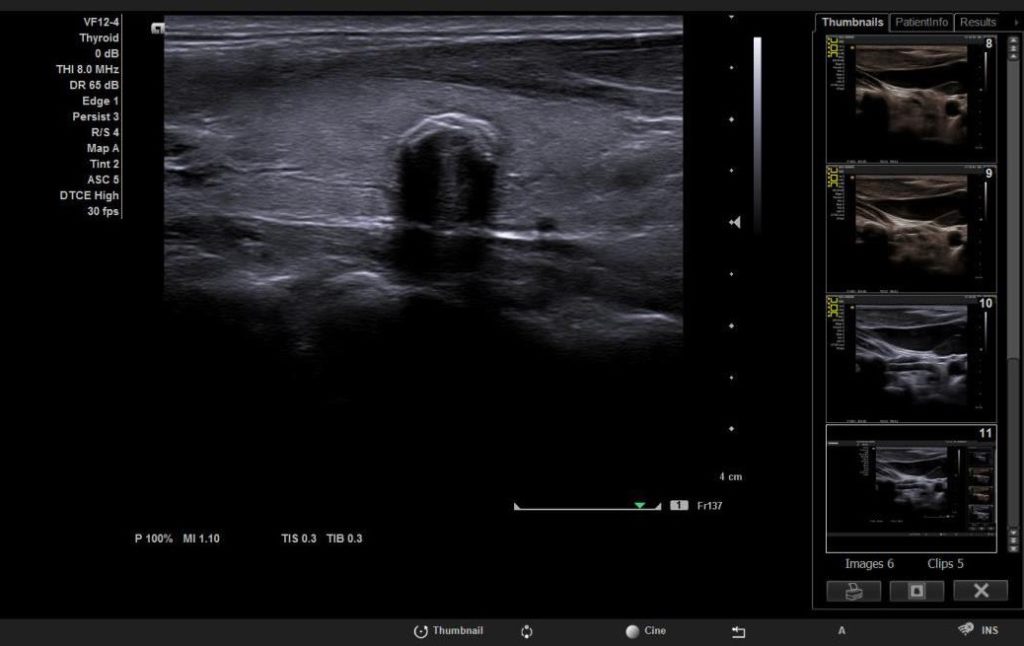Click the circular rotate arrows icon
Image resolution: width=1024 pixels, height=646 pixels.
point(527,631)
